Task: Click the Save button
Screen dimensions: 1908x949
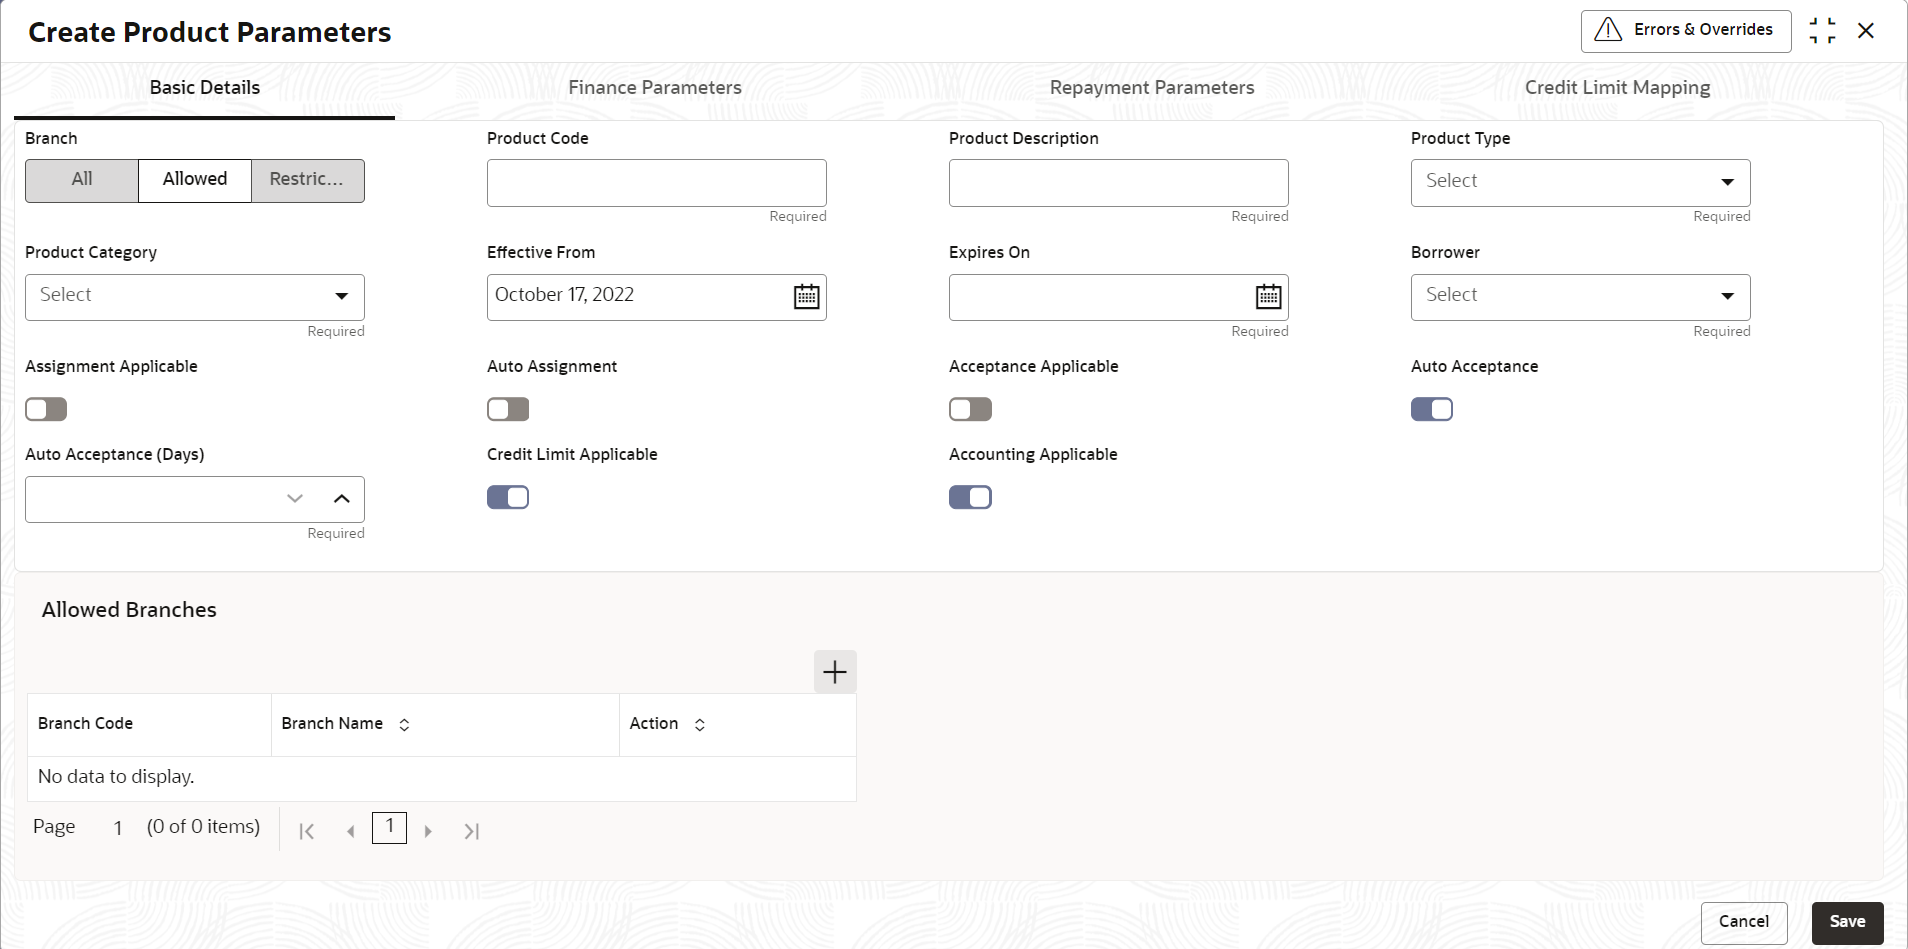Action: (1847, 922)
